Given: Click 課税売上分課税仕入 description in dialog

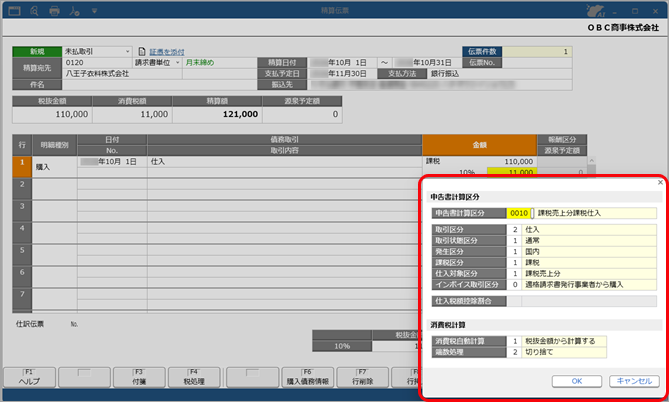Looking at the screenshot, I should (569, 213).
